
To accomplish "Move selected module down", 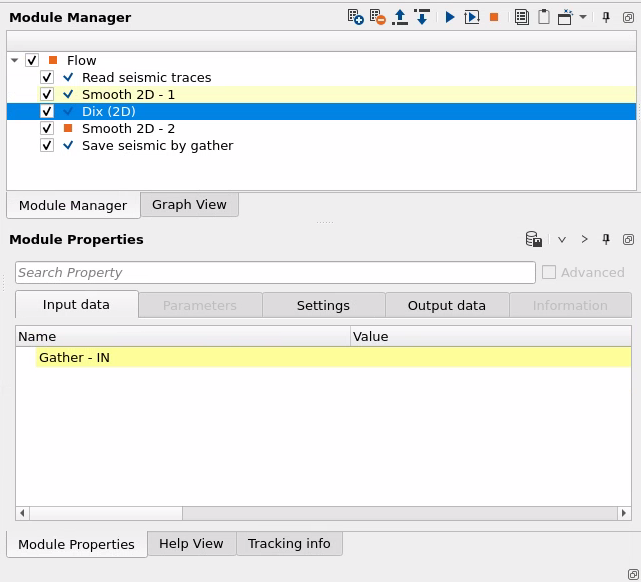I will (422, 17).
